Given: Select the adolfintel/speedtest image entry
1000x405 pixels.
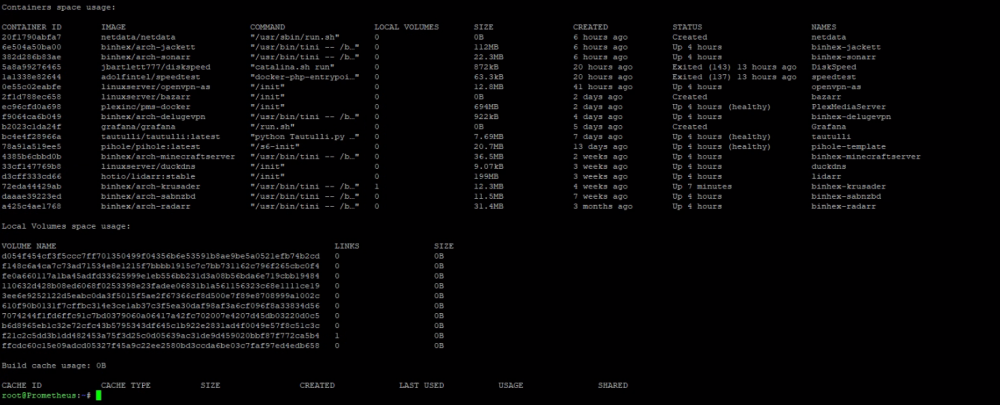Looking at the screenshot, I should coord(153,77).
